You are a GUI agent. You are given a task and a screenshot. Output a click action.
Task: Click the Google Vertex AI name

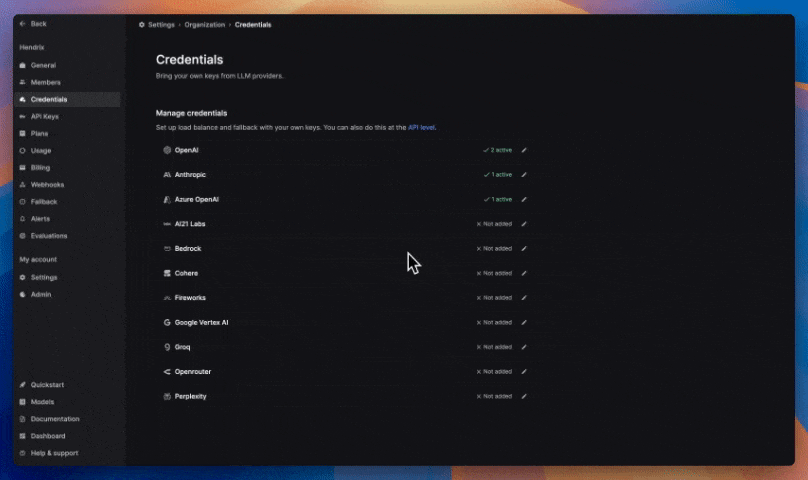pyautogui.click(x=201, y=322)
